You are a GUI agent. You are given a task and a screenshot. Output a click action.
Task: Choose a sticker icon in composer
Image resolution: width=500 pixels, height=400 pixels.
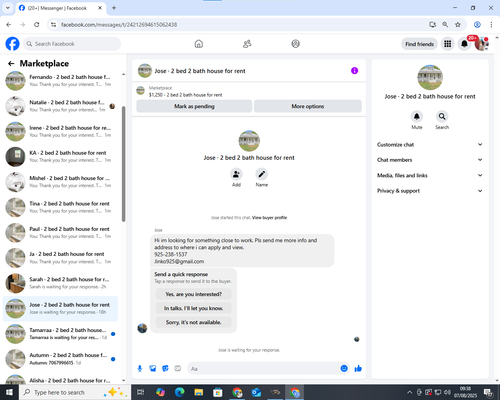pos(165,368)
